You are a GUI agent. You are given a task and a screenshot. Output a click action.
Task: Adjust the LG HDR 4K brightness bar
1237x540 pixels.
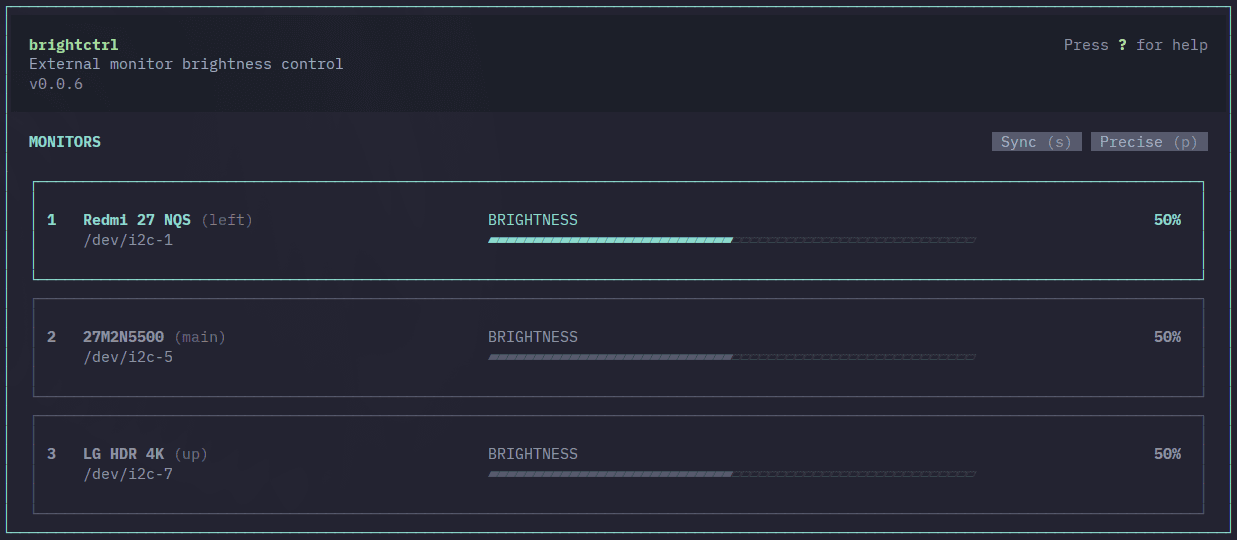coord(731,474)
